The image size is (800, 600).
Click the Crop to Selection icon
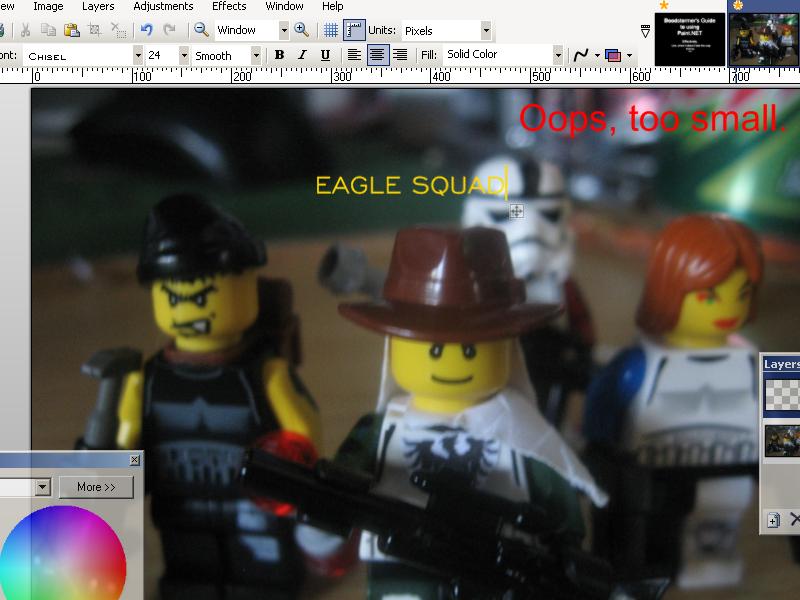pyautogui.click(x=95, y=30)
